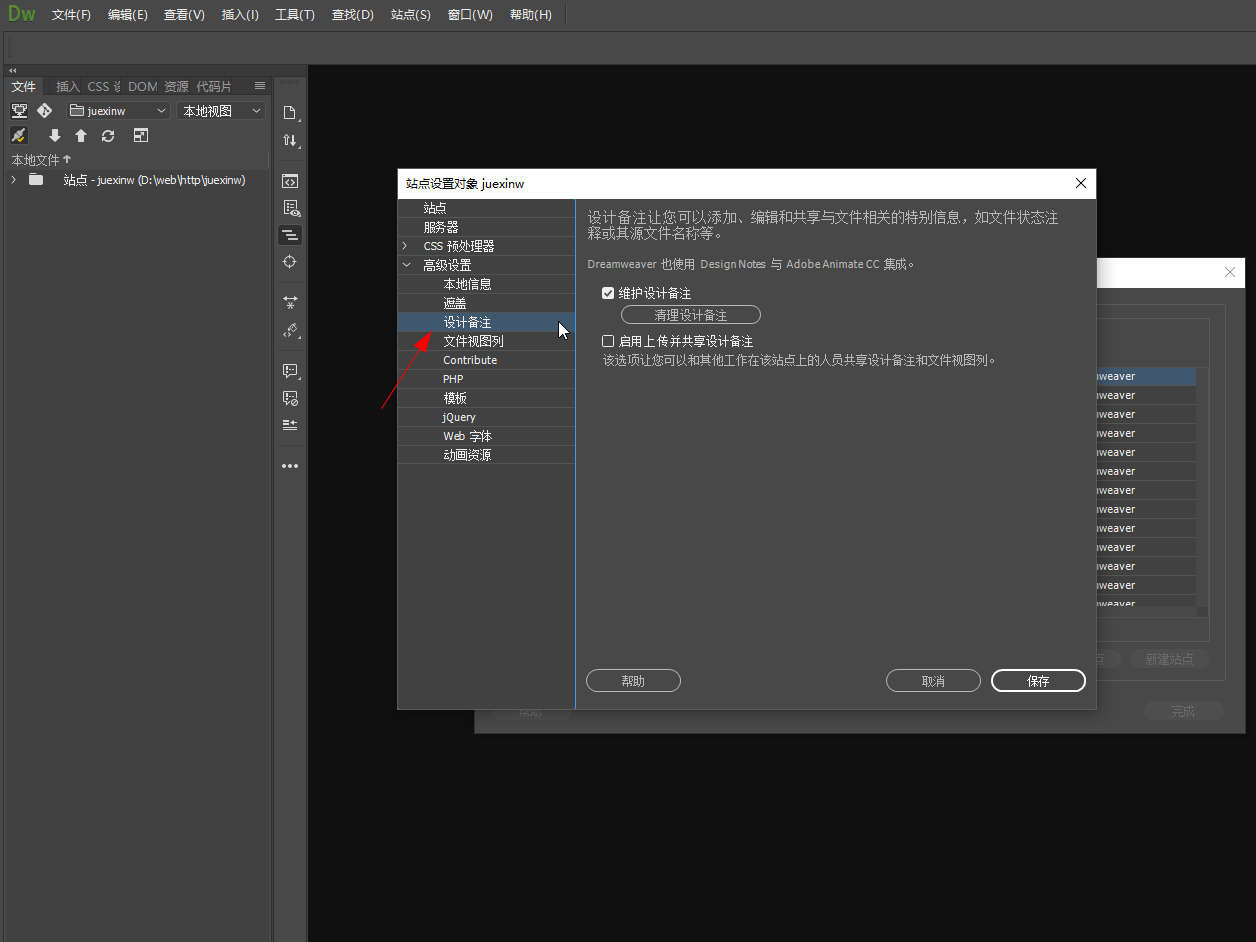The image size is (1256, 942).
Task: Click the Format Source Code icon
Action: tap(290, 329)
